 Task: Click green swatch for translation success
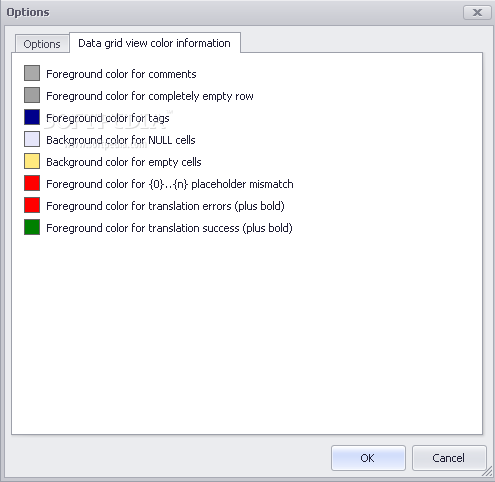point(32,227)
